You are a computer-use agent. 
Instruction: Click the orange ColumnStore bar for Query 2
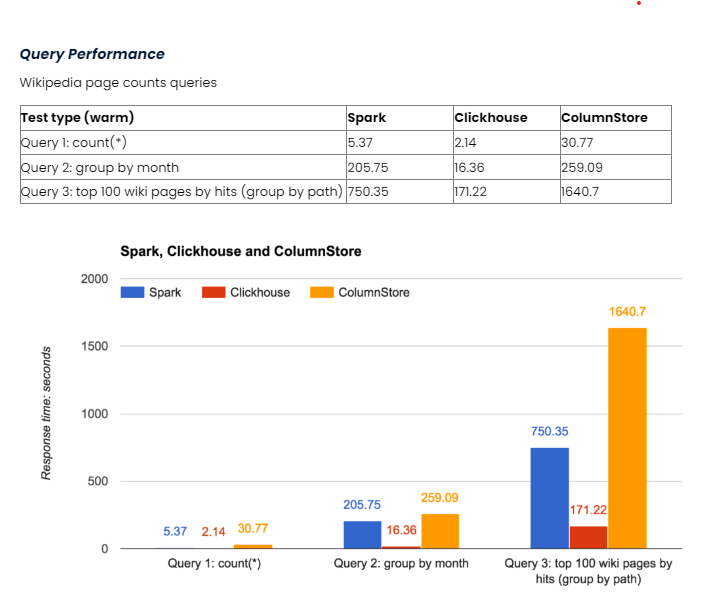pos(440,531)
